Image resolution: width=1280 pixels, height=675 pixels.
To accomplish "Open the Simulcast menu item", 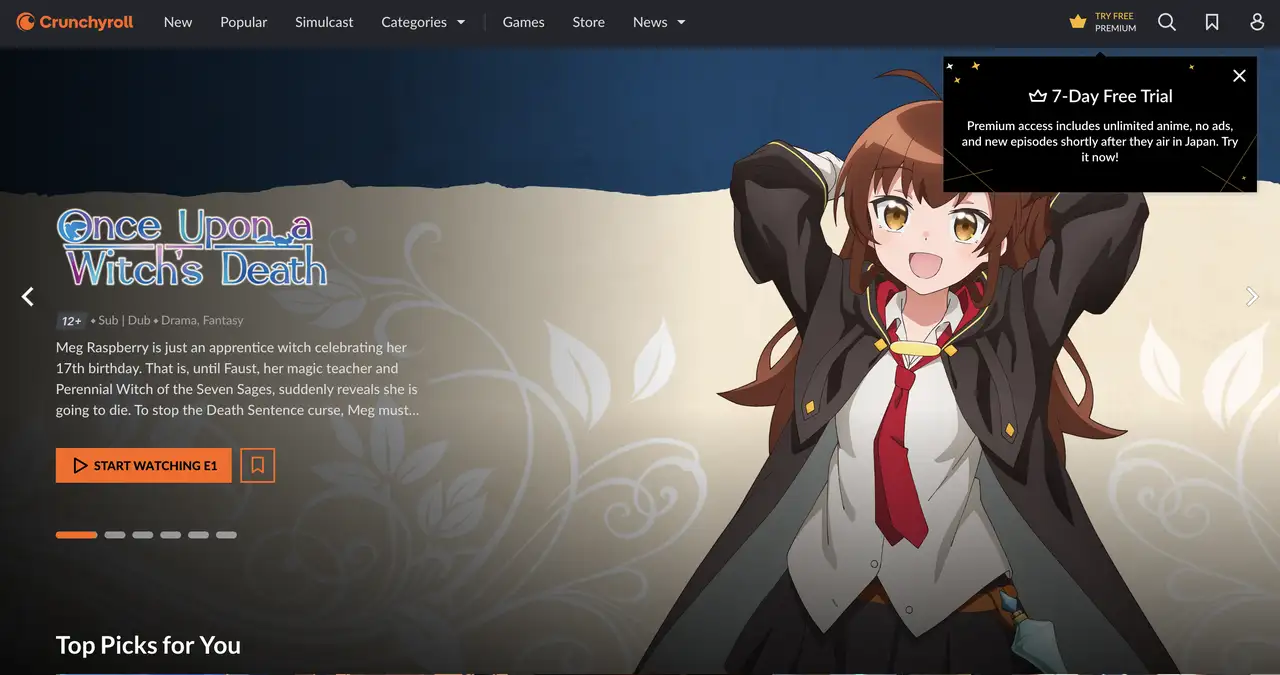I will [x=324, y=22].
